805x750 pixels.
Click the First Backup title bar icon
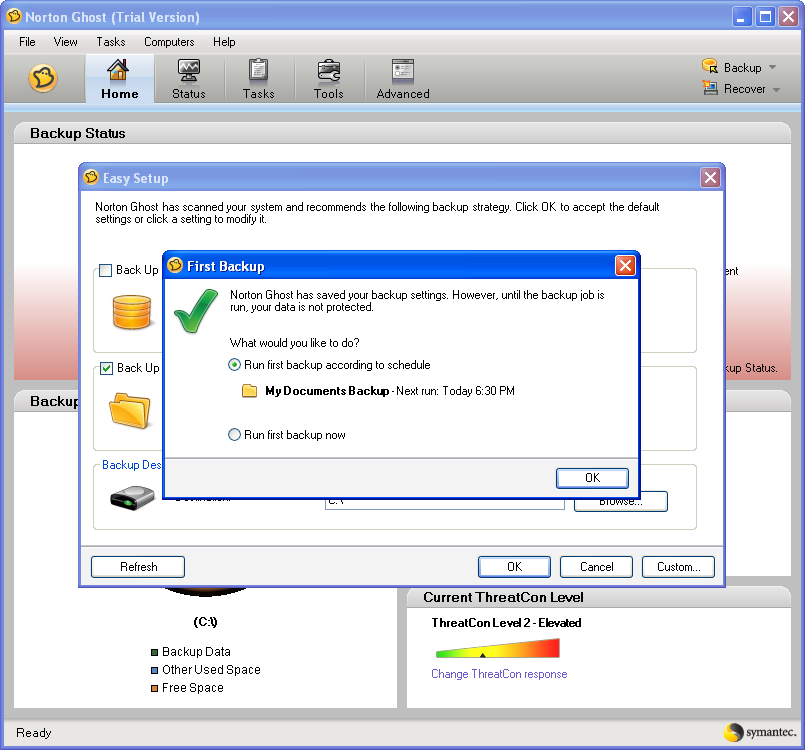(175, 265)
